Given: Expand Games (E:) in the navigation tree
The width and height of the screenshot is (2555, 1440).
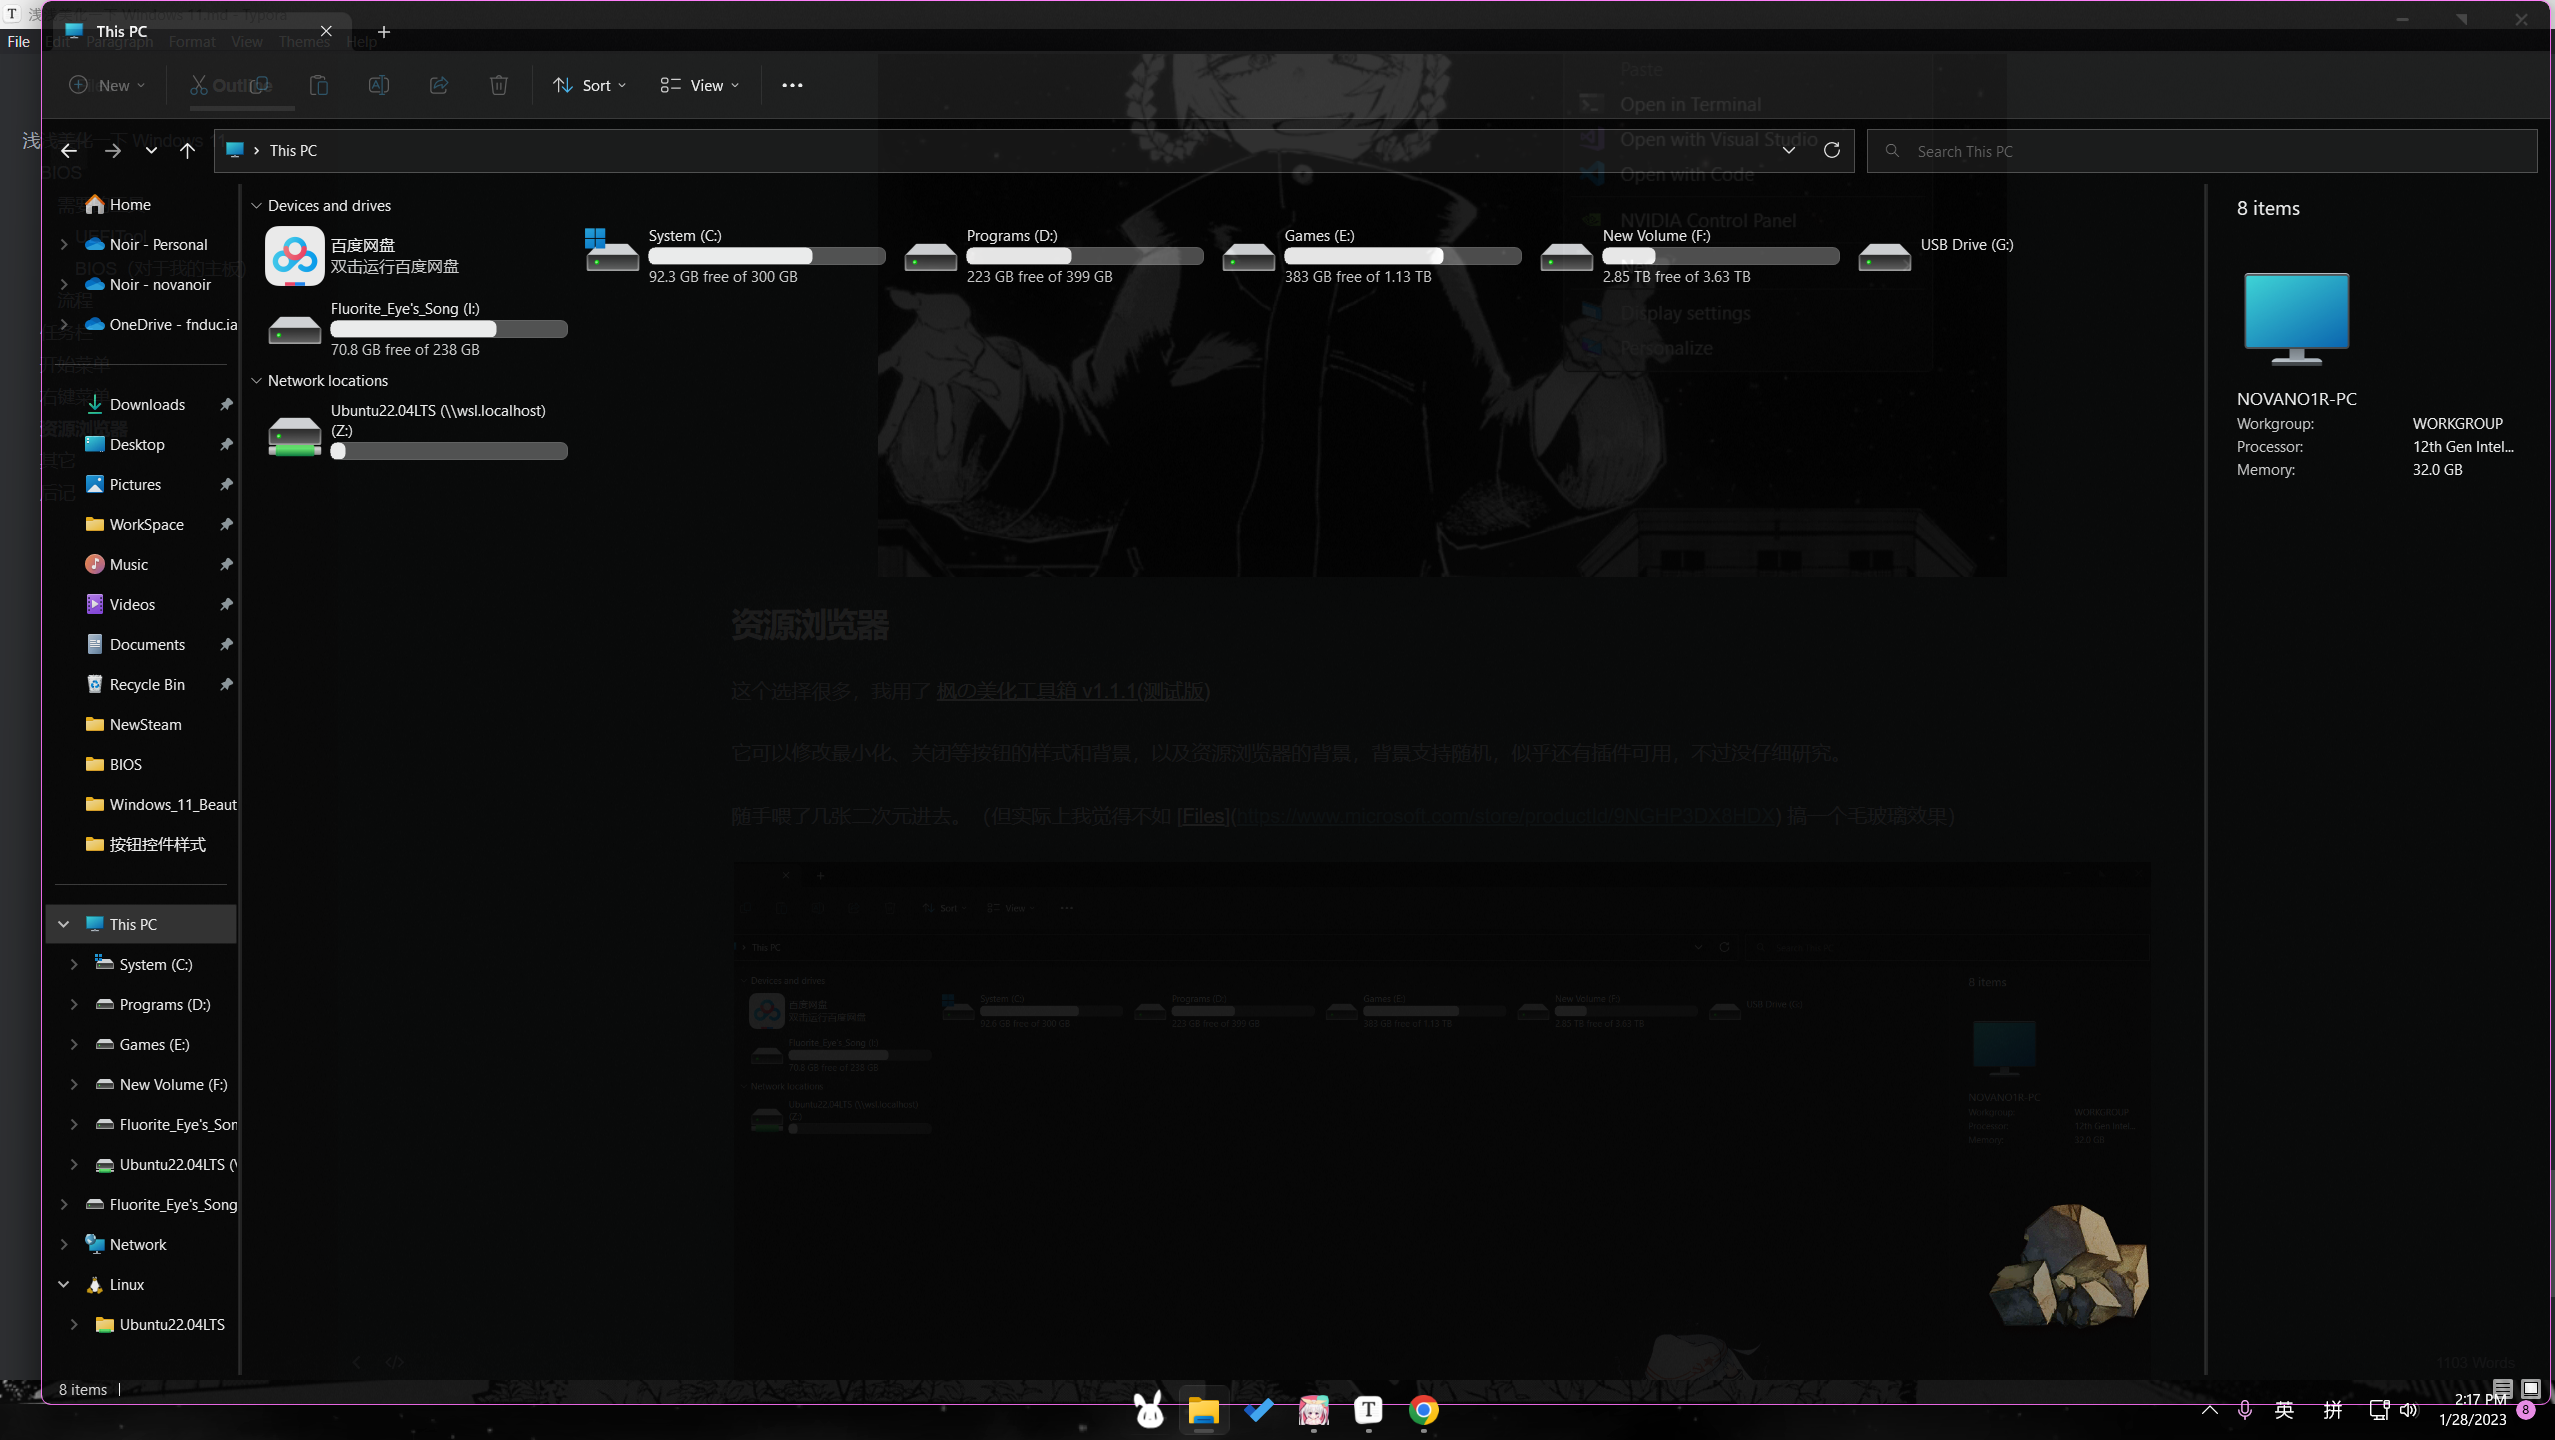Looking at the screenshot, I should coord(74,1044).
